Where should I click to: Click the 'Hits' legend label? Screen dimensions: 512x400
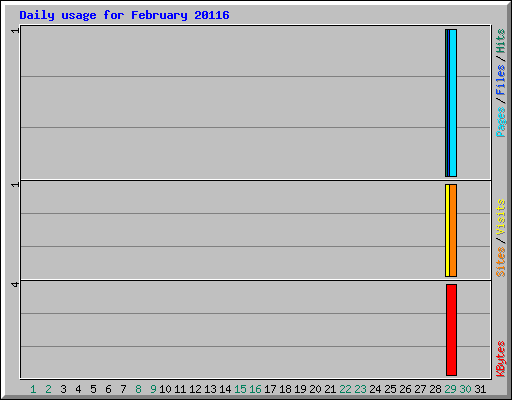pos(501,41)
